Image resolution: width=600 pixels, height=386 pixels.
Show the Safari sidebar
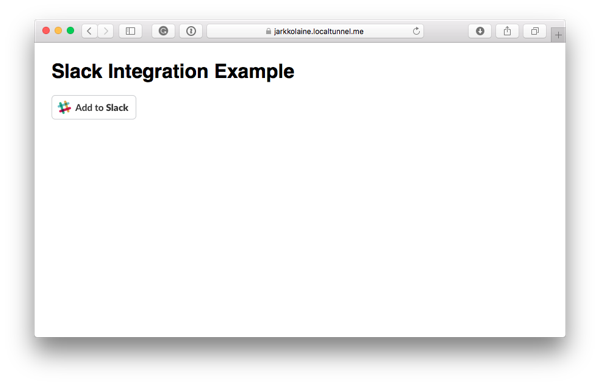[130, 31]
